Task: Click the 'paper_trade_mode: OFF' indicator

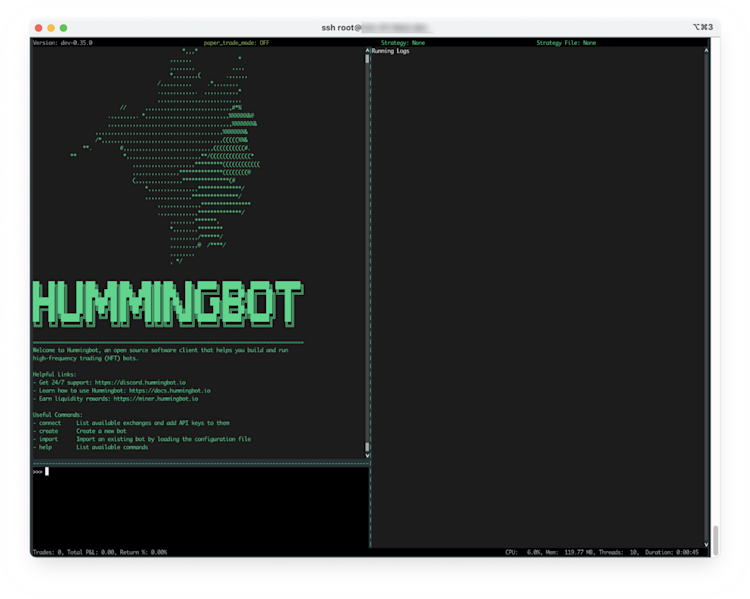Action: tap(236, 43)
